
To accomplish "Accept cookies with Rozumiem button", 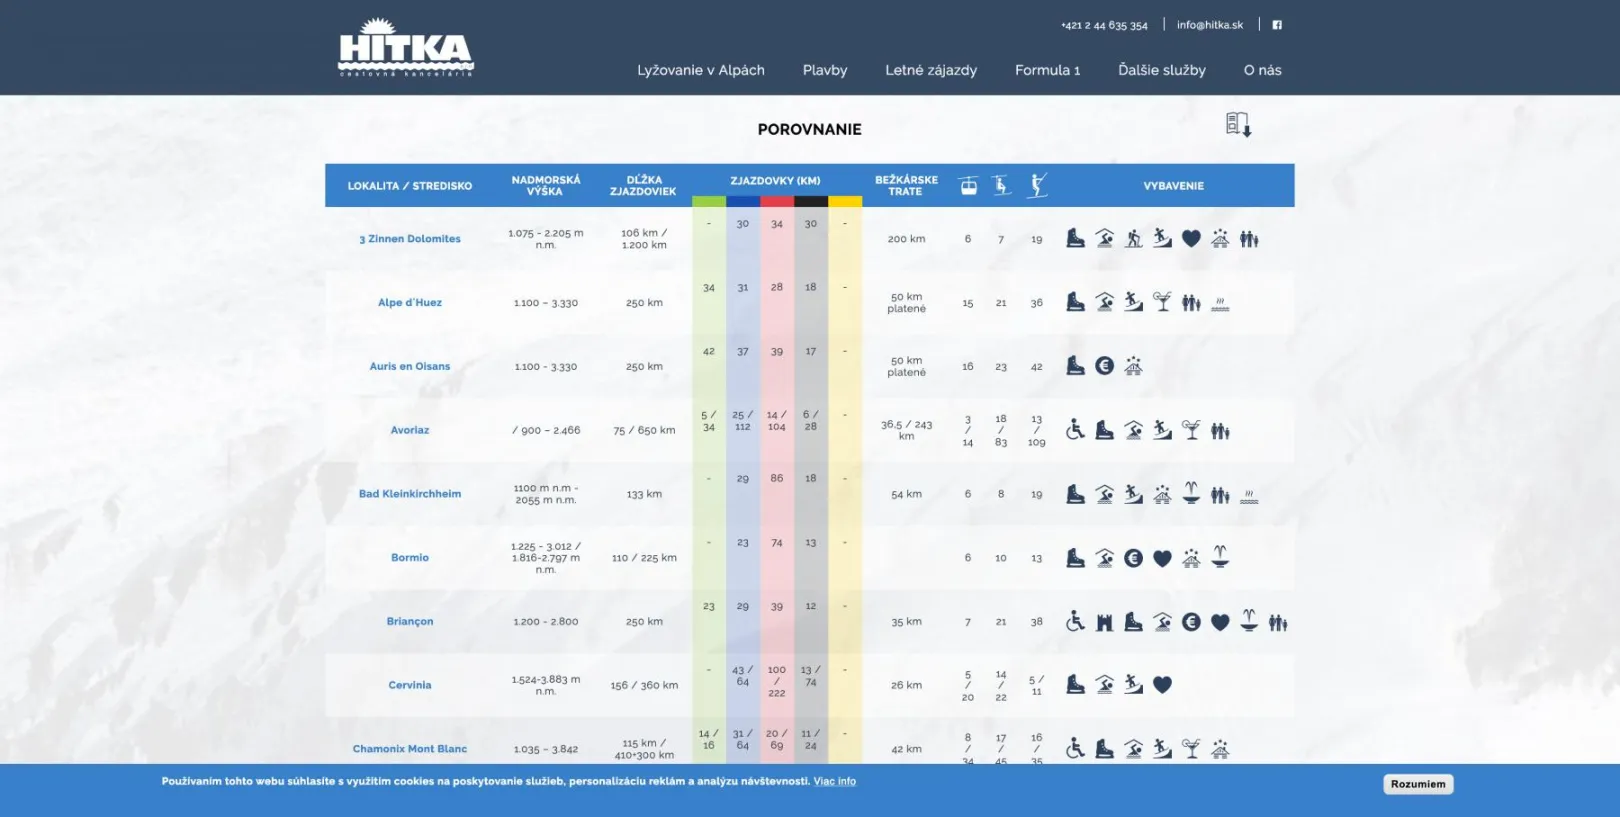I will point(1418,784).
